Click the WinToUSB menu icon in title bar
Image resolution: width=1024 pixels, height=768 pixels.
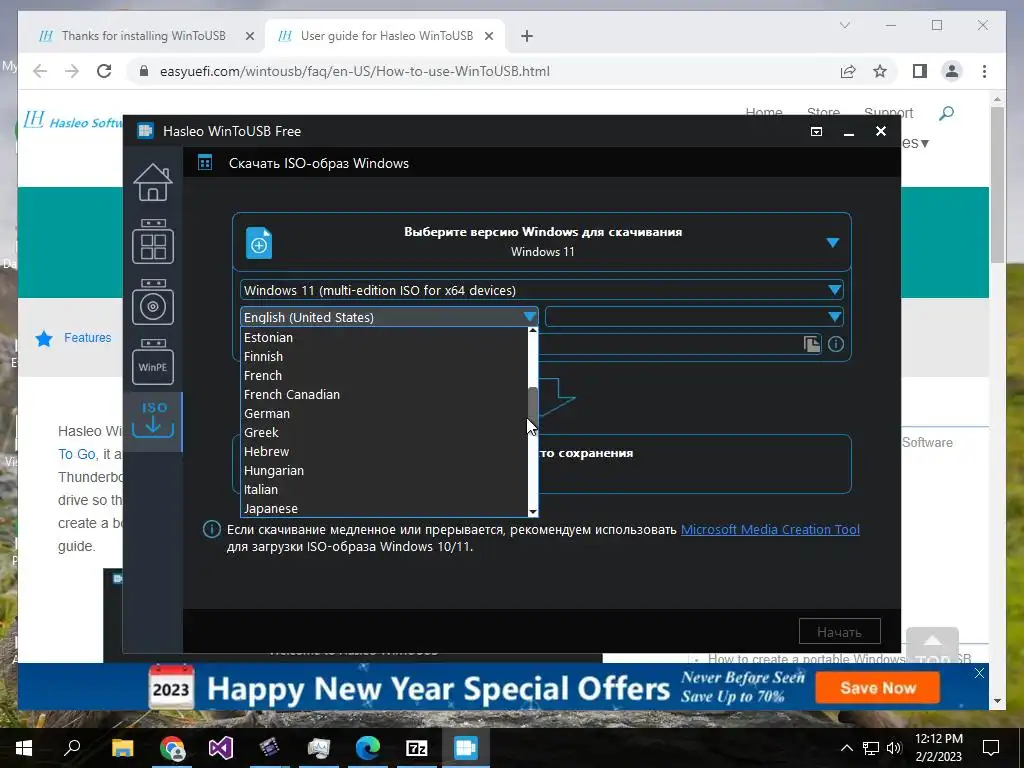click(x=816, y=131)
